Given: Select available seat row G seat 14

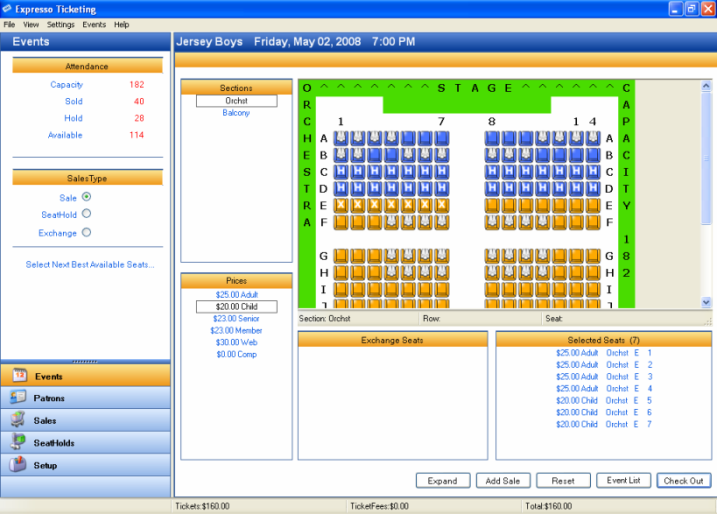Looking at the screenshot, I should 593,256.
